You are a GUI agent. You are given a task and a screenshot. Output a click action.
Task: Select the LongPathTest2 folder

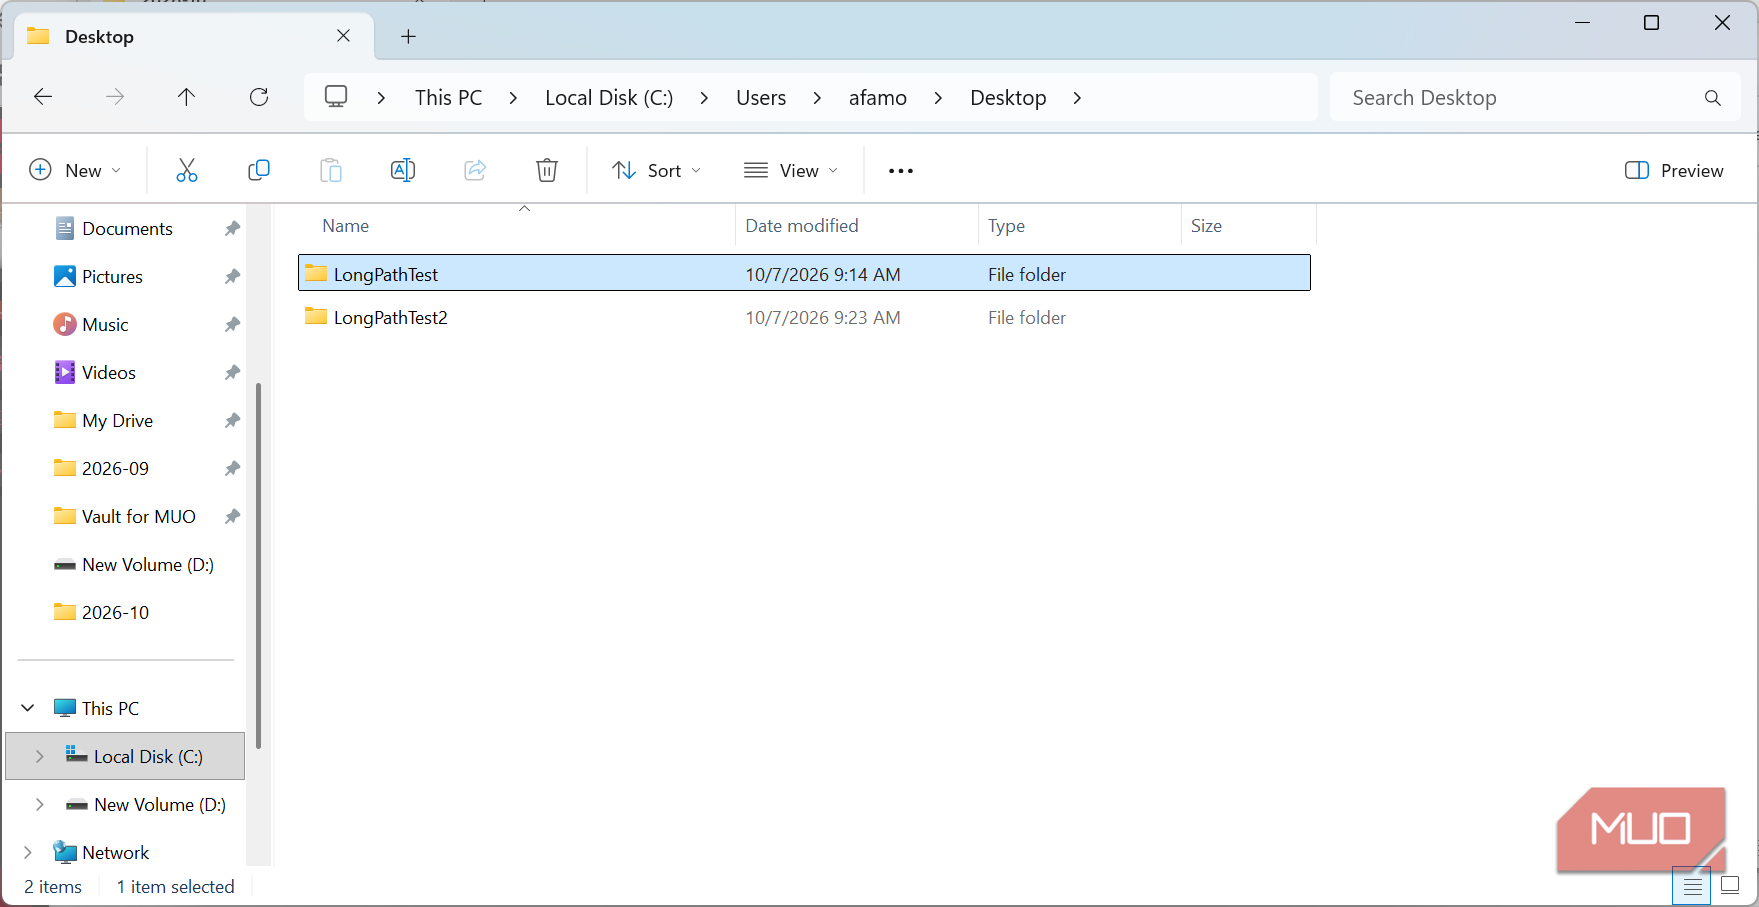[x=805, y=318]
